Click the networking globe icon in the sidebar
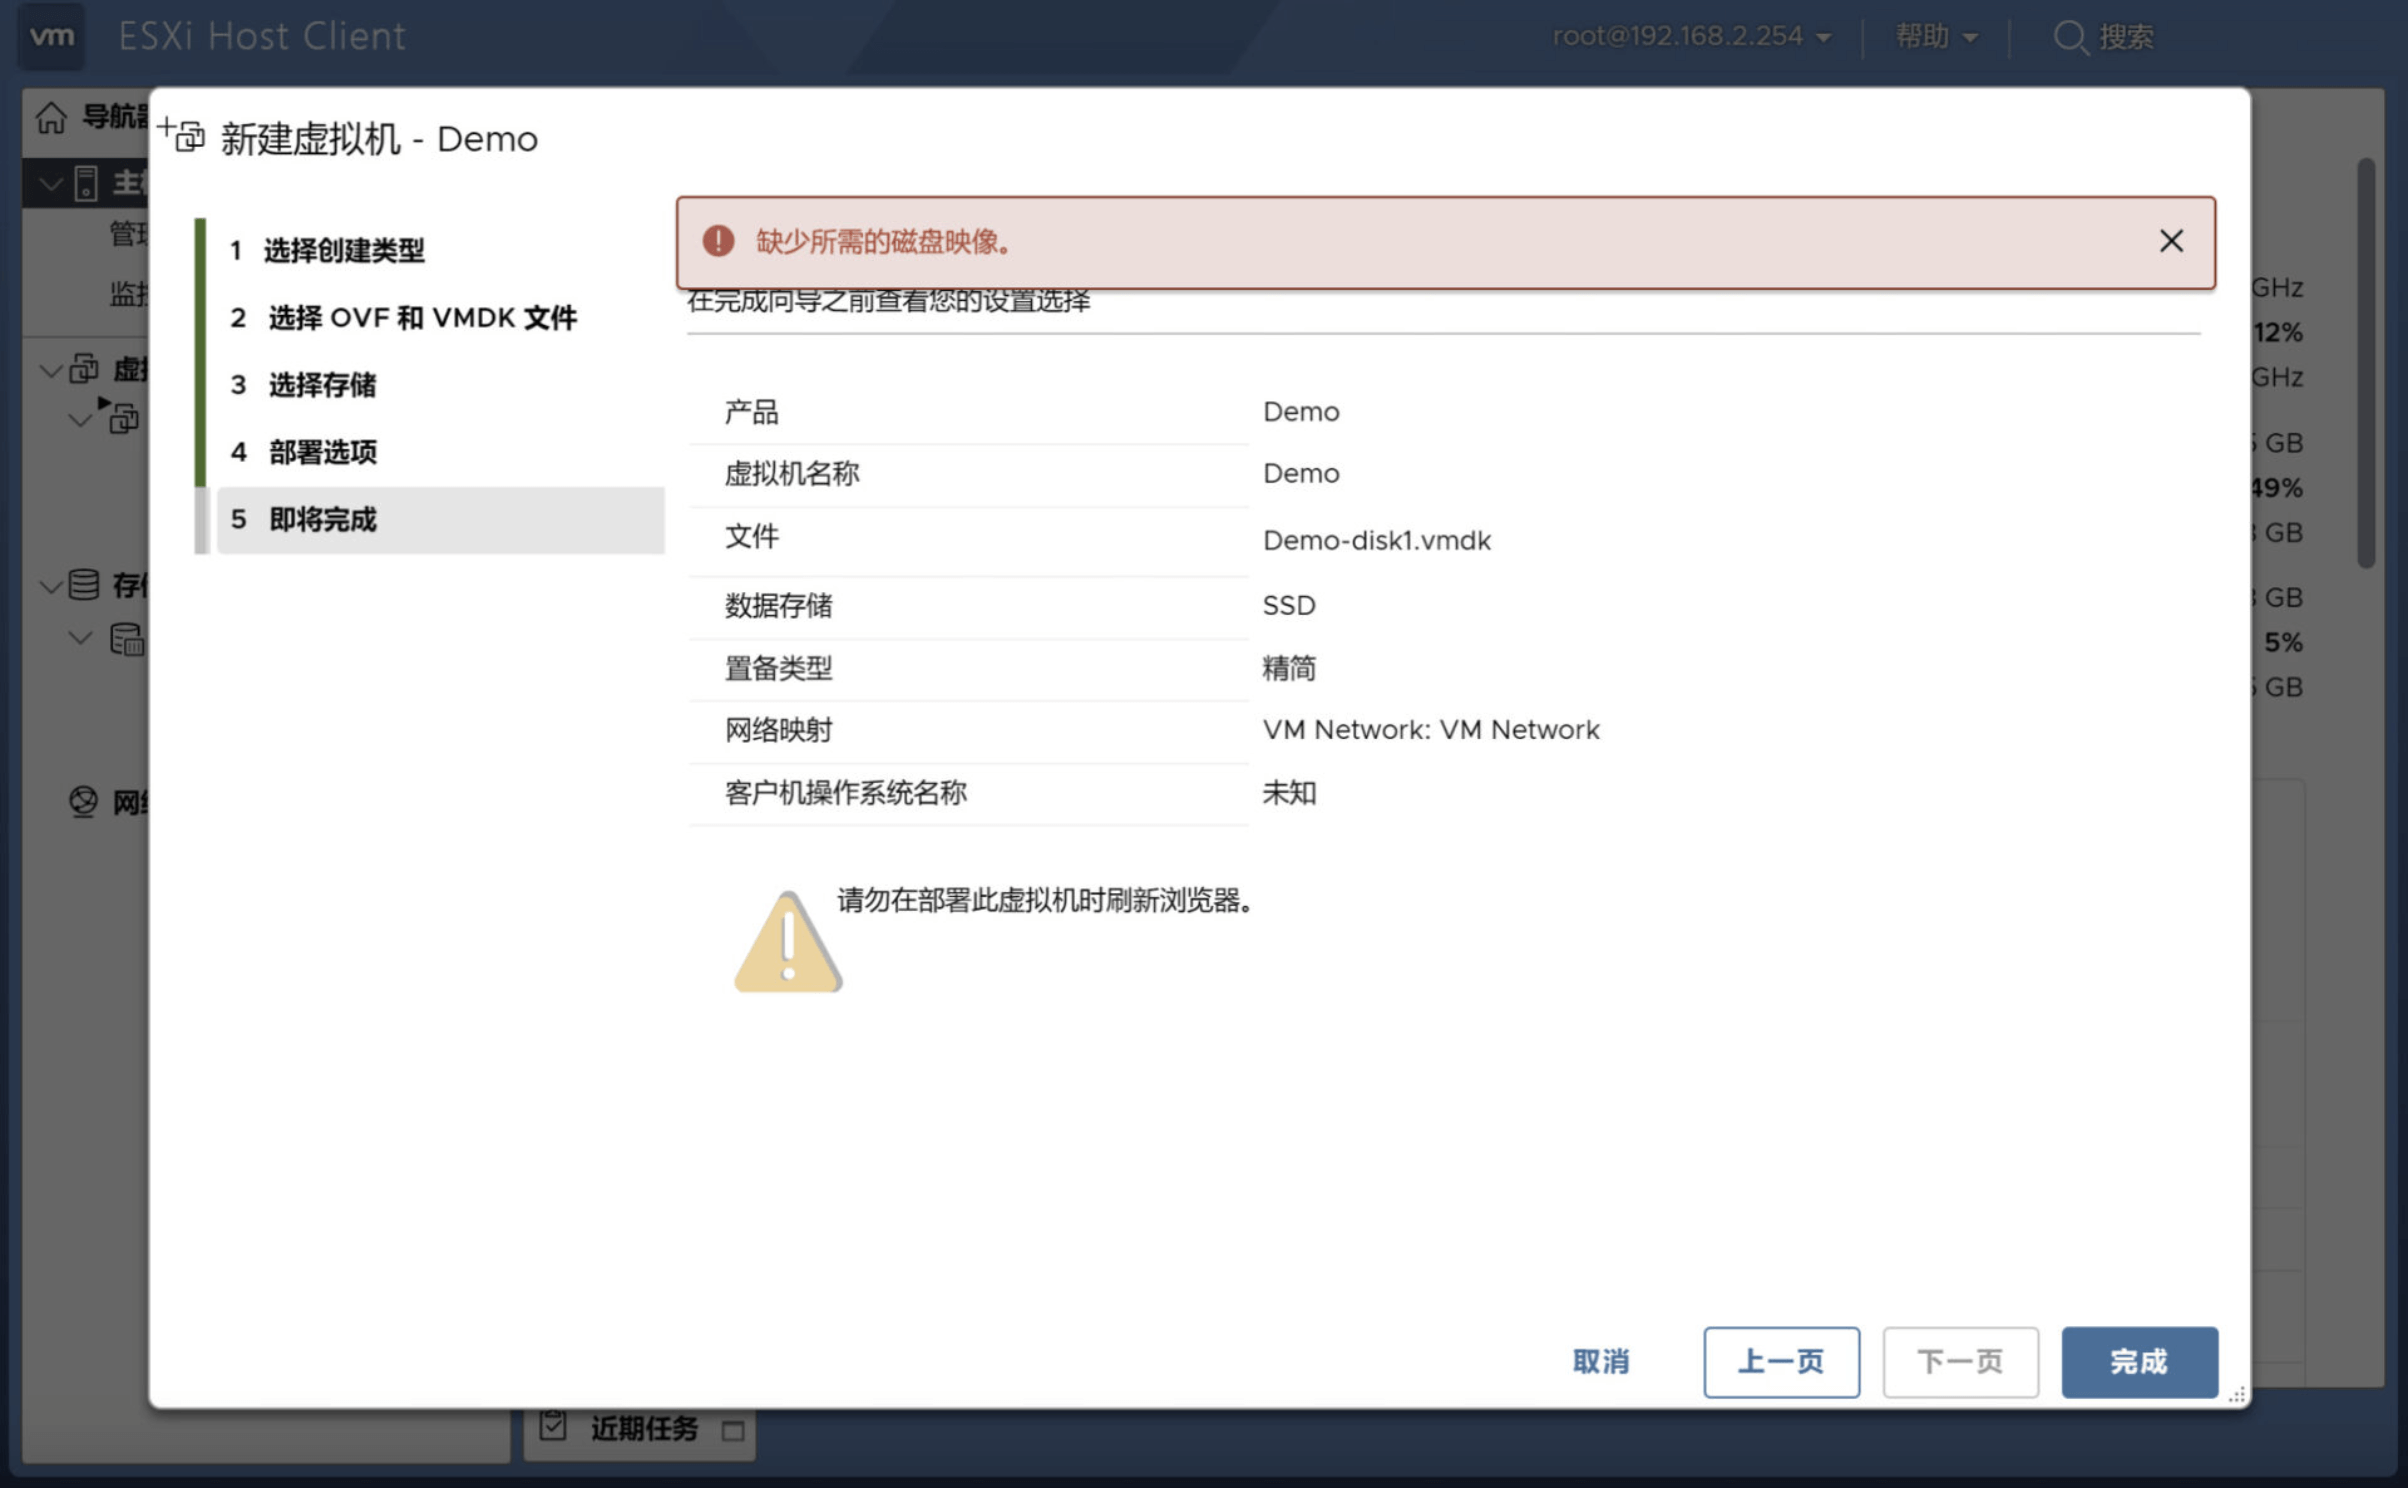Screen dimensions: 2408x1488 [x=83, y=801]
